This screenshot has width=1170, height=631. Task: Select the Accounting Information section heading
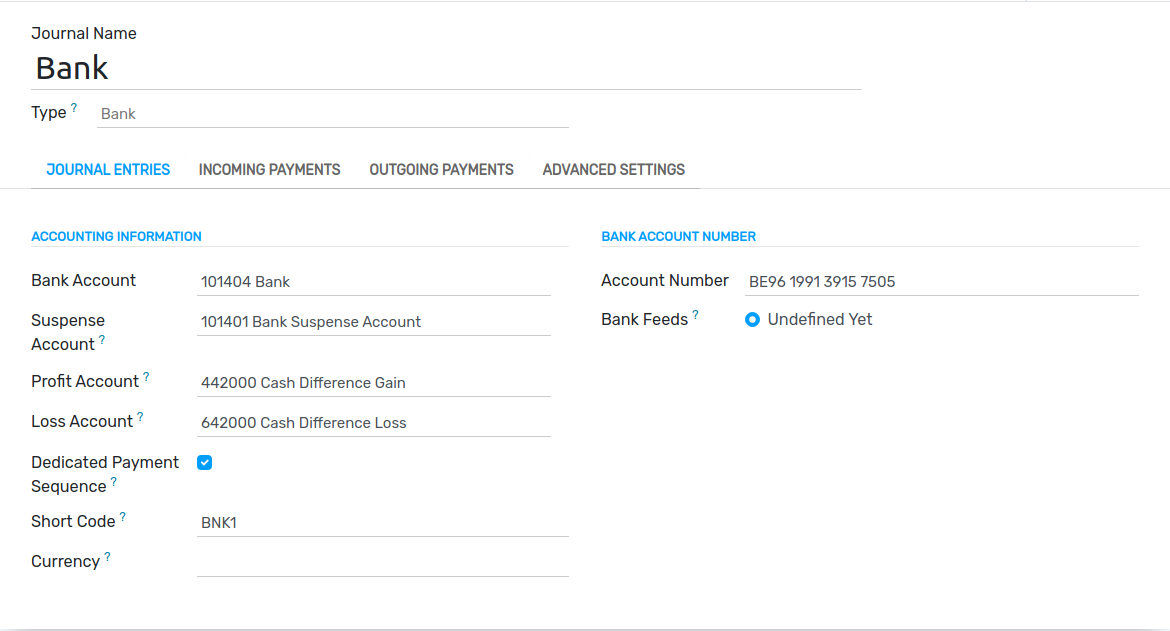pyautogui.click(x=116, y=236)
